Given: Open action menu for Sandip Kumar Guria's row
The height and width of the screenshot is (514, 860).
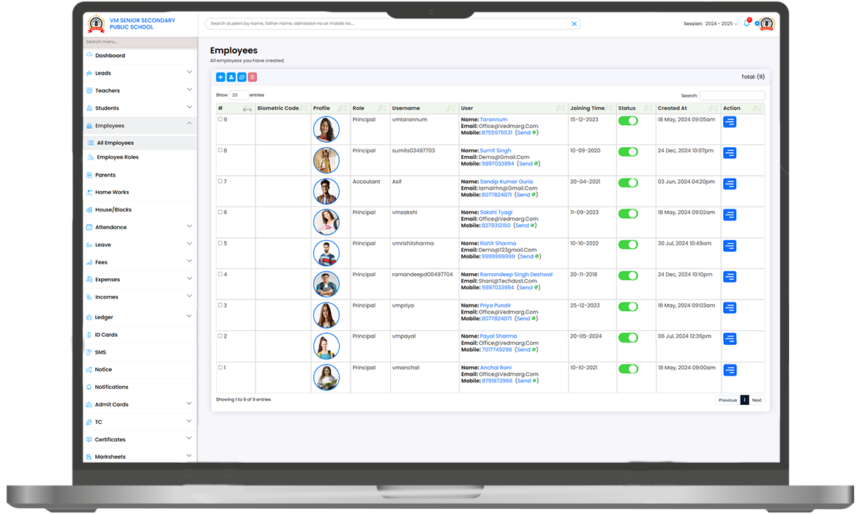Looking at the screenshot, I should tap(729, 184).
